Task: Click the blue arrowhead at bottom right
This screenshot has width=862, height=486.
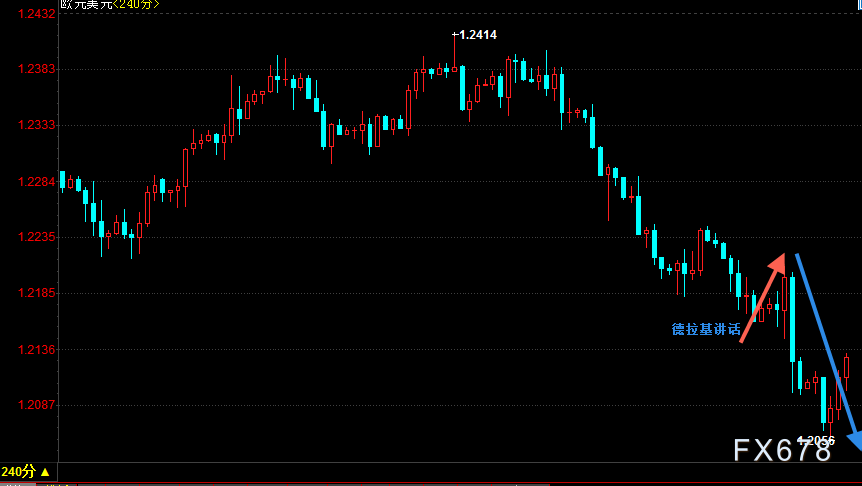Action: [855, 441]
